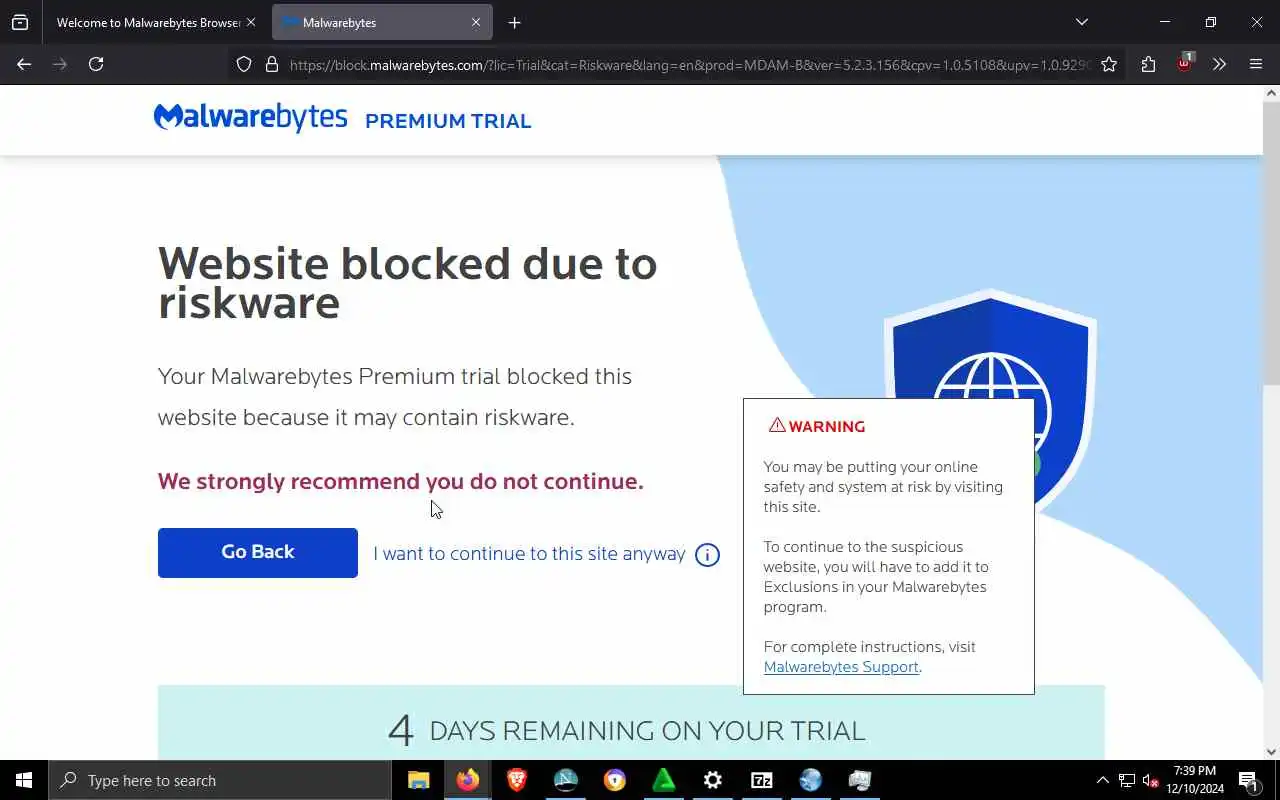The height and width of the screenshot is (800, 1280).
Task: Click the tracking protection shield icon
Action: point(244,64)
